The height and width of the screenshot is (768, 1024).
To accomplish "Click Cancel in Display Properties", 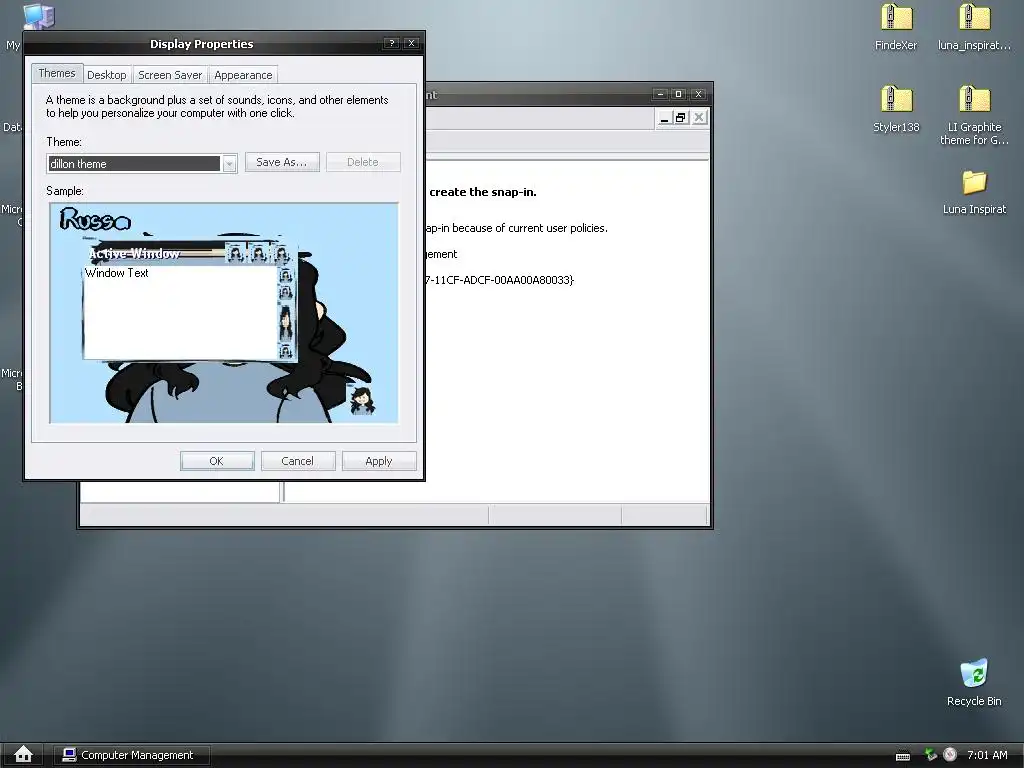I will 298,461.
